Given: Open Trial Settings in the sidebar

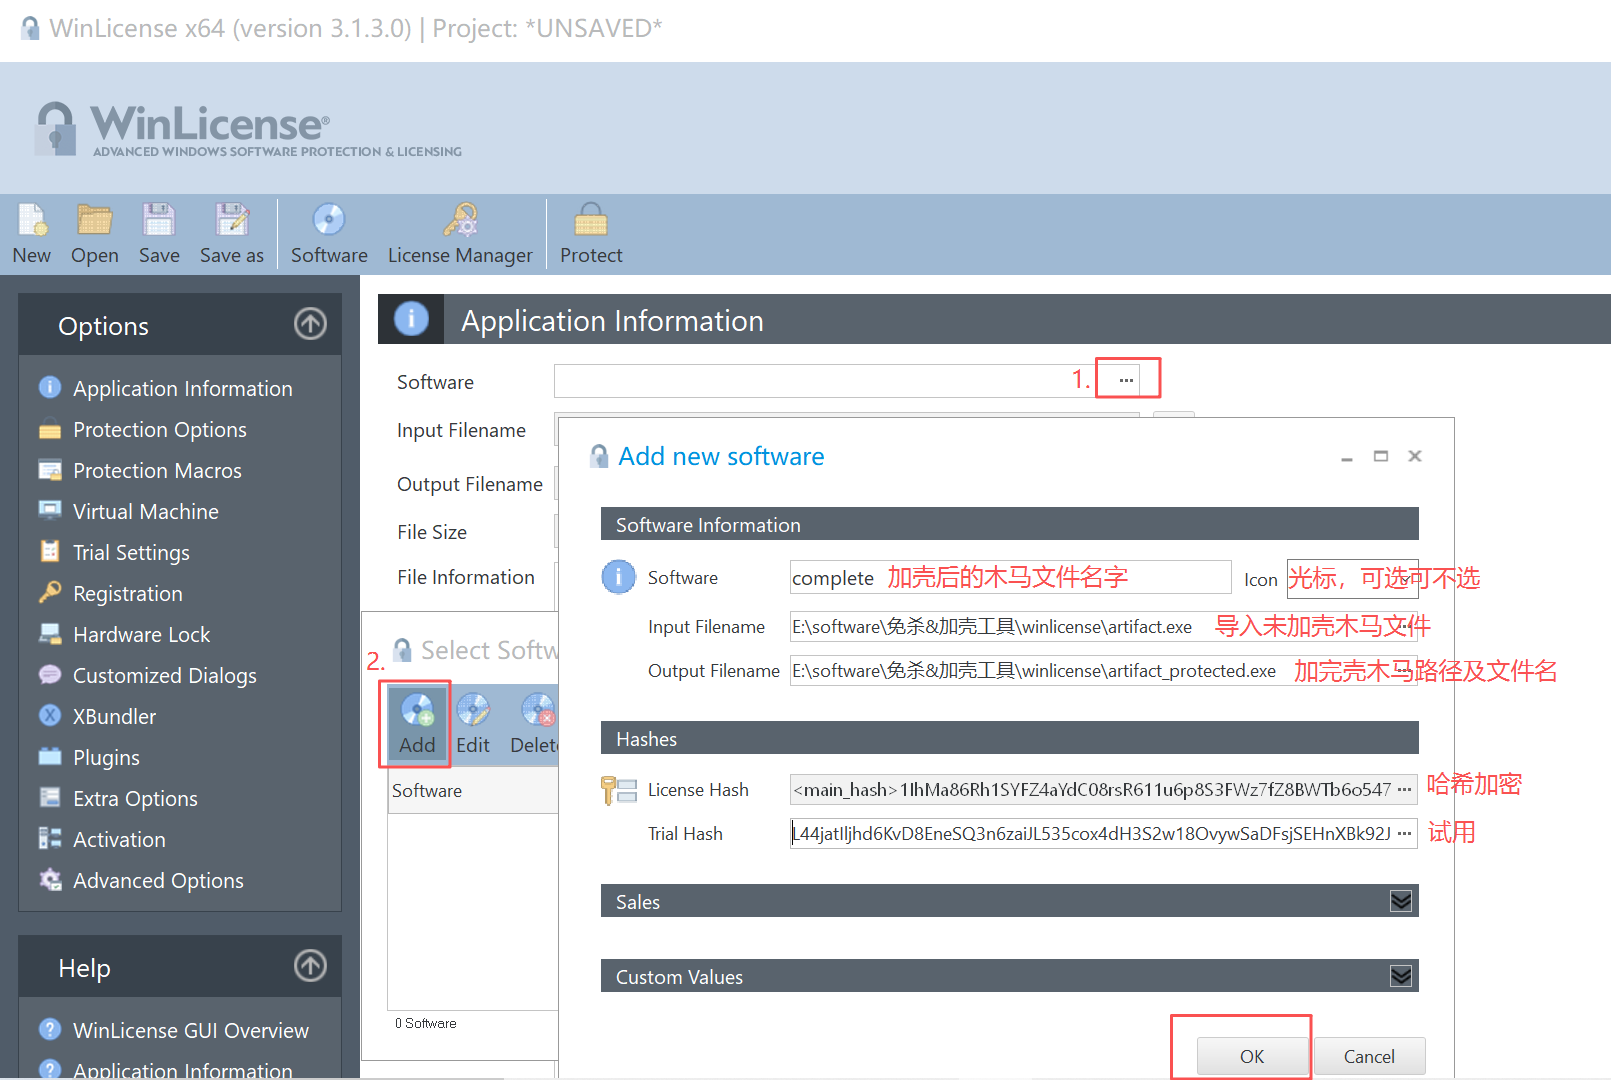Looking at the screenshot, I should coord(131,552).
